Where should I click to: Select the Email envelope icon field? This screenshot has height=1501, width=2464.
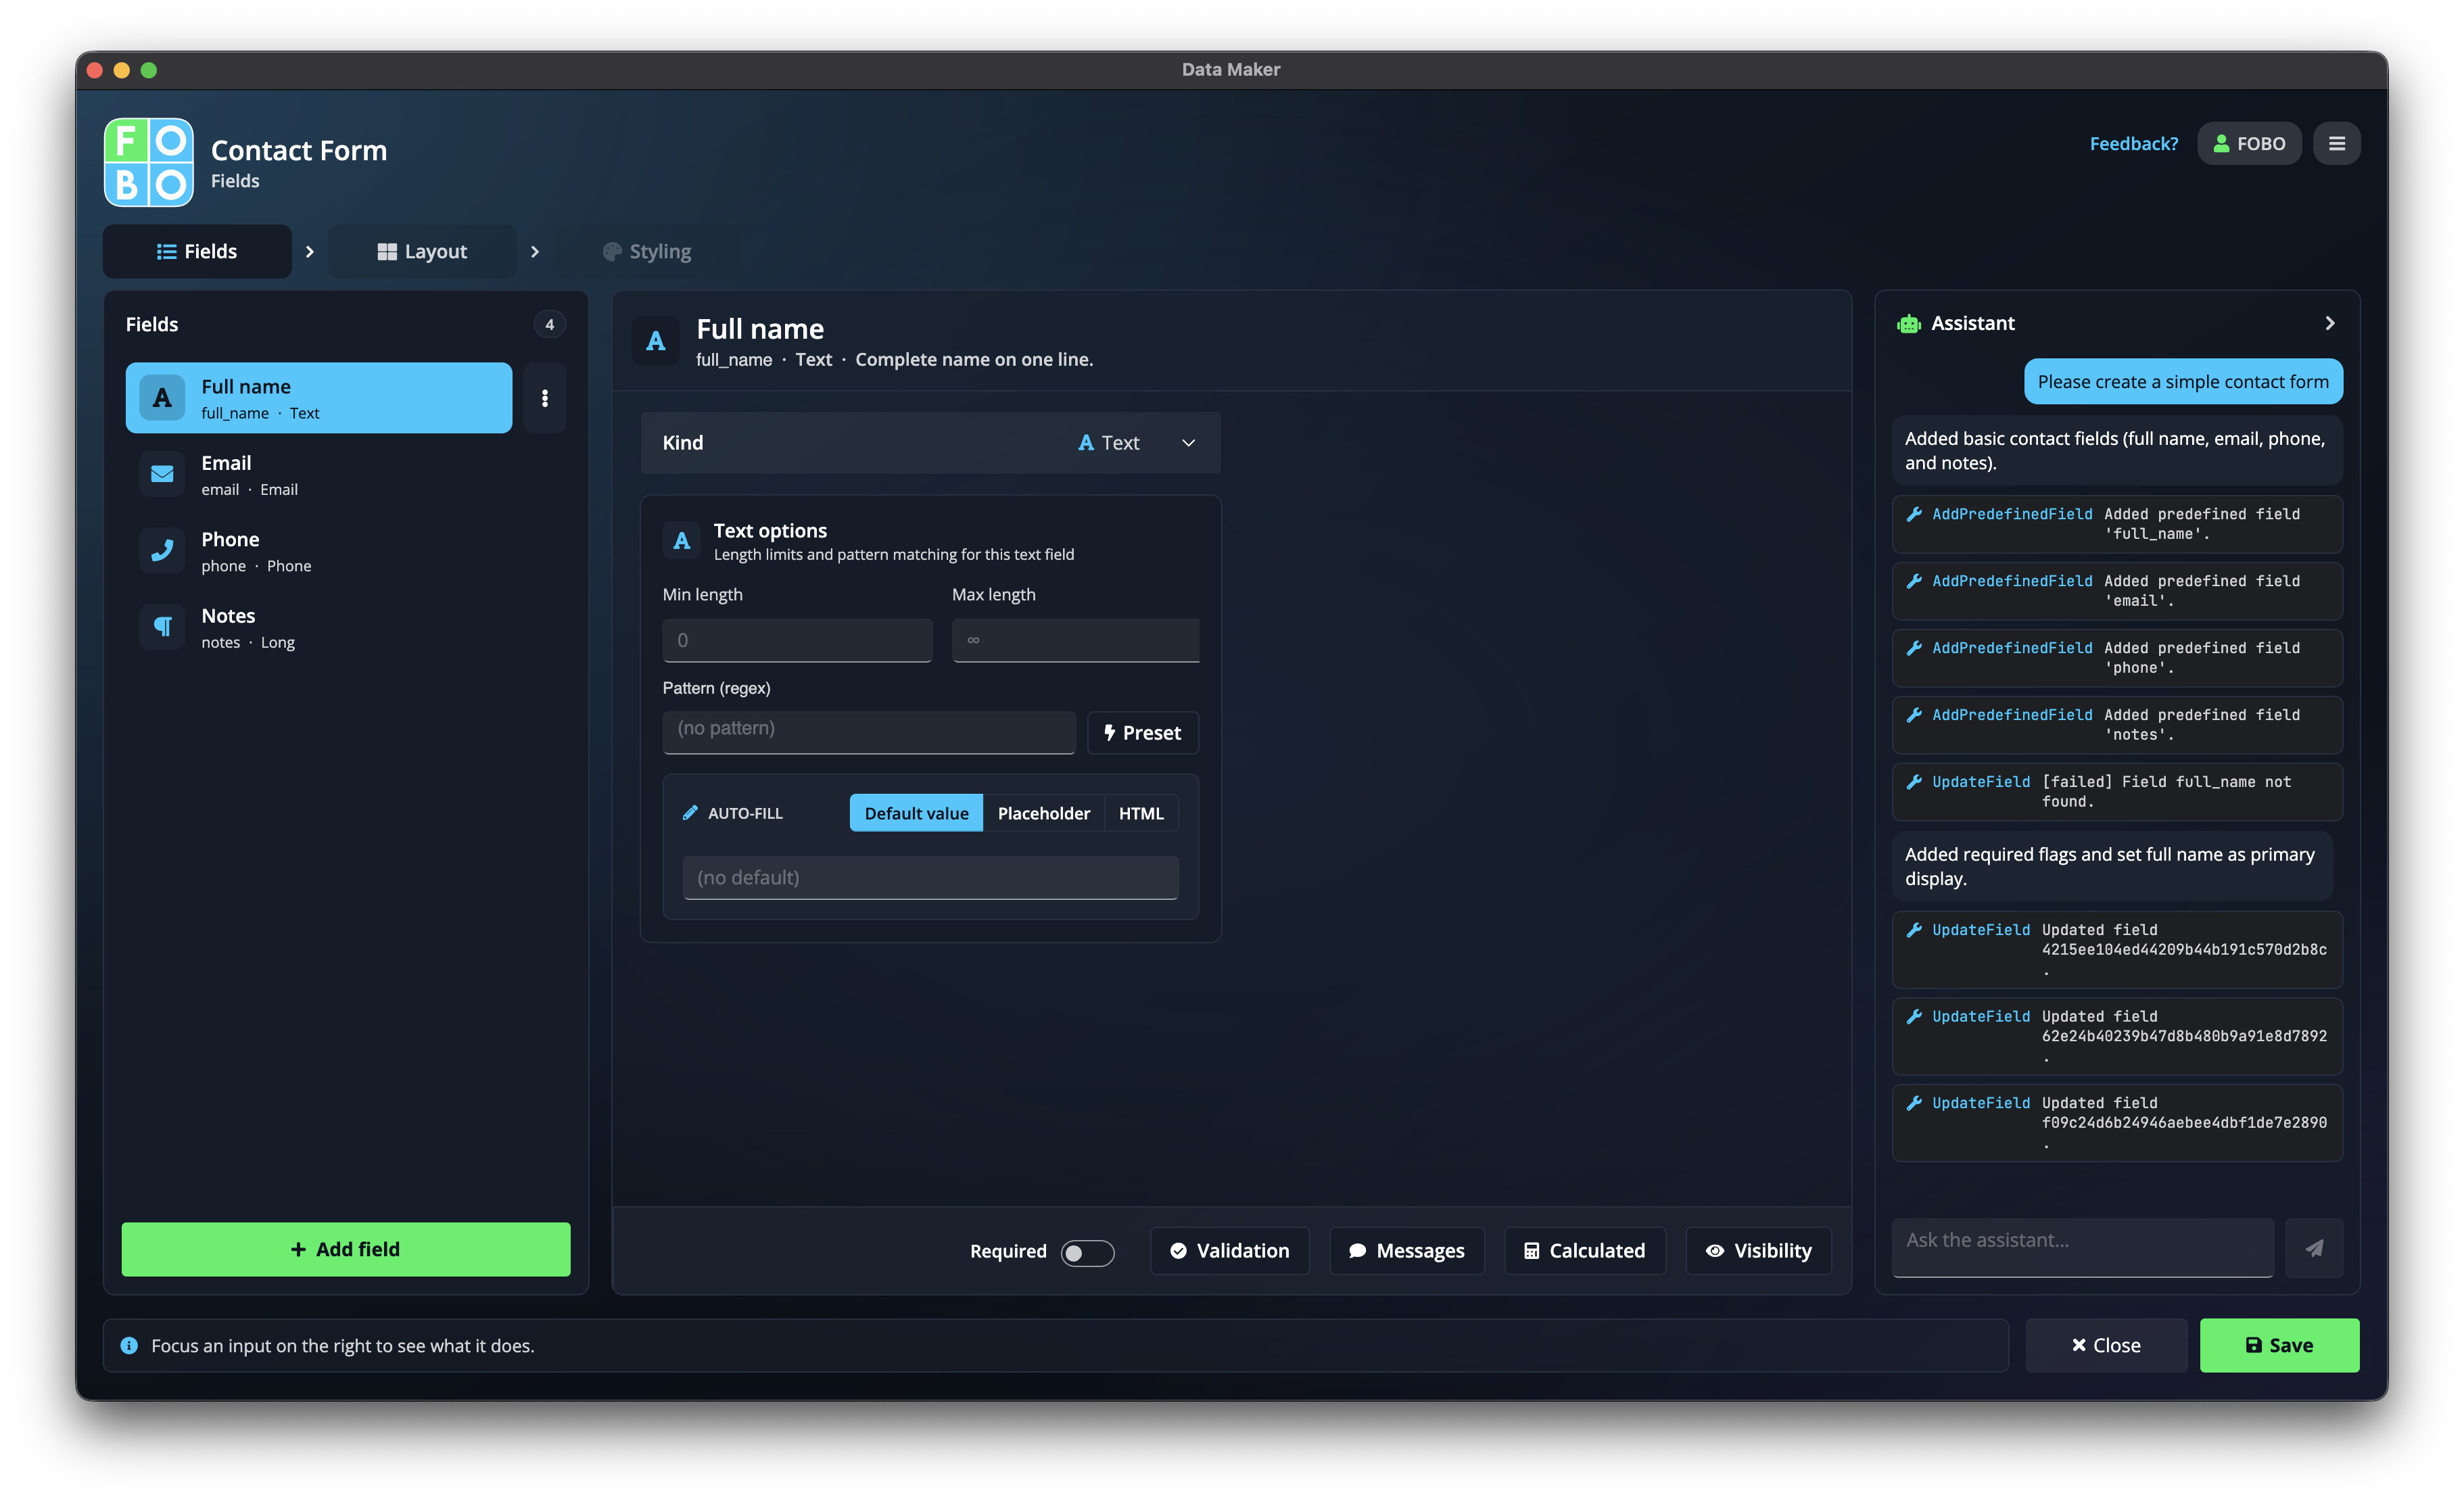[x=162, y=474]
